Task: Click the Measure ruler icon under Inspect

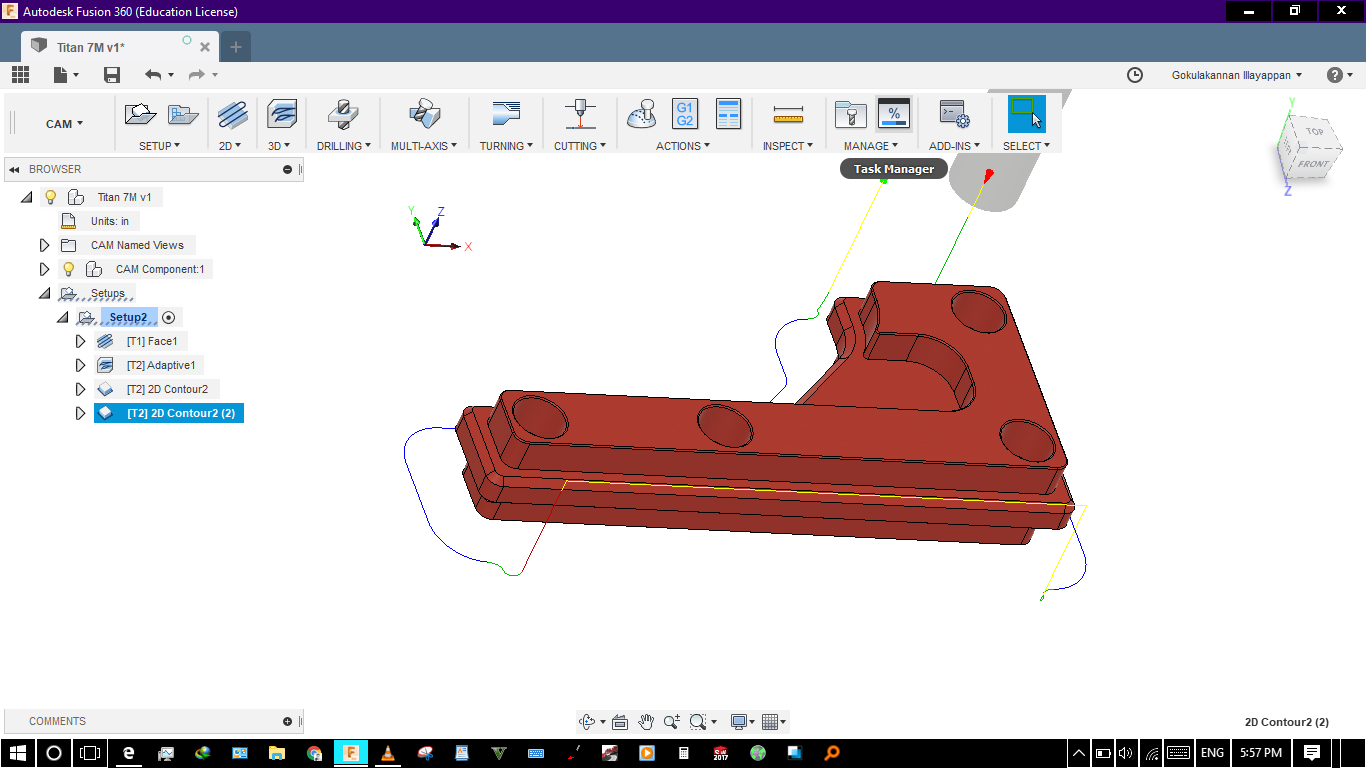Action: pyautogui.click(x=789, y=115)
